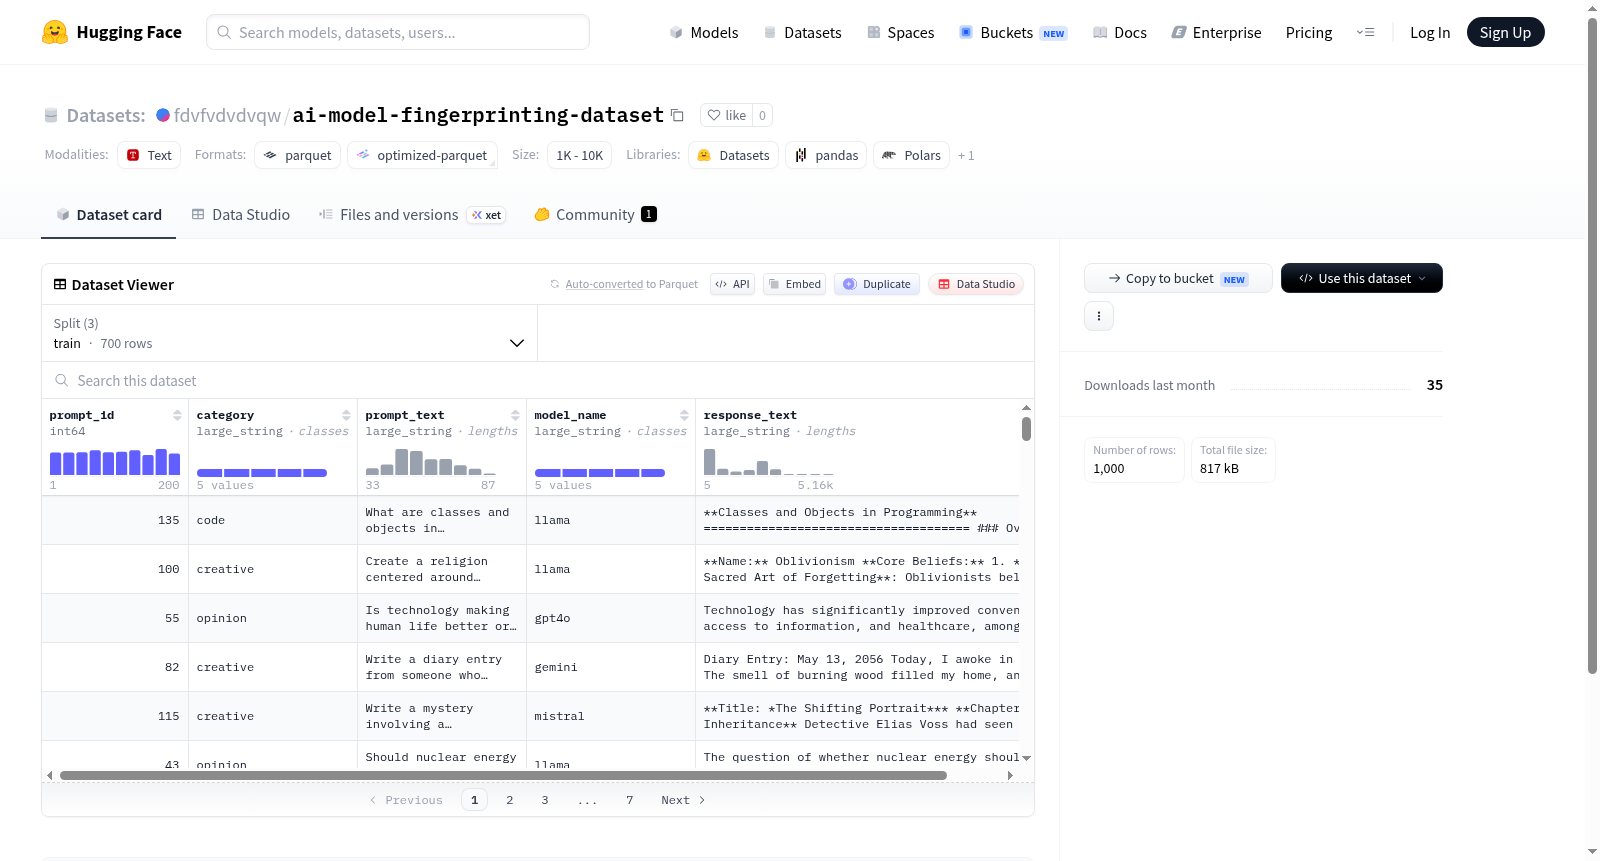1600x861 pixels.
Task: Open the Community tab
Action: pos(595,214)
